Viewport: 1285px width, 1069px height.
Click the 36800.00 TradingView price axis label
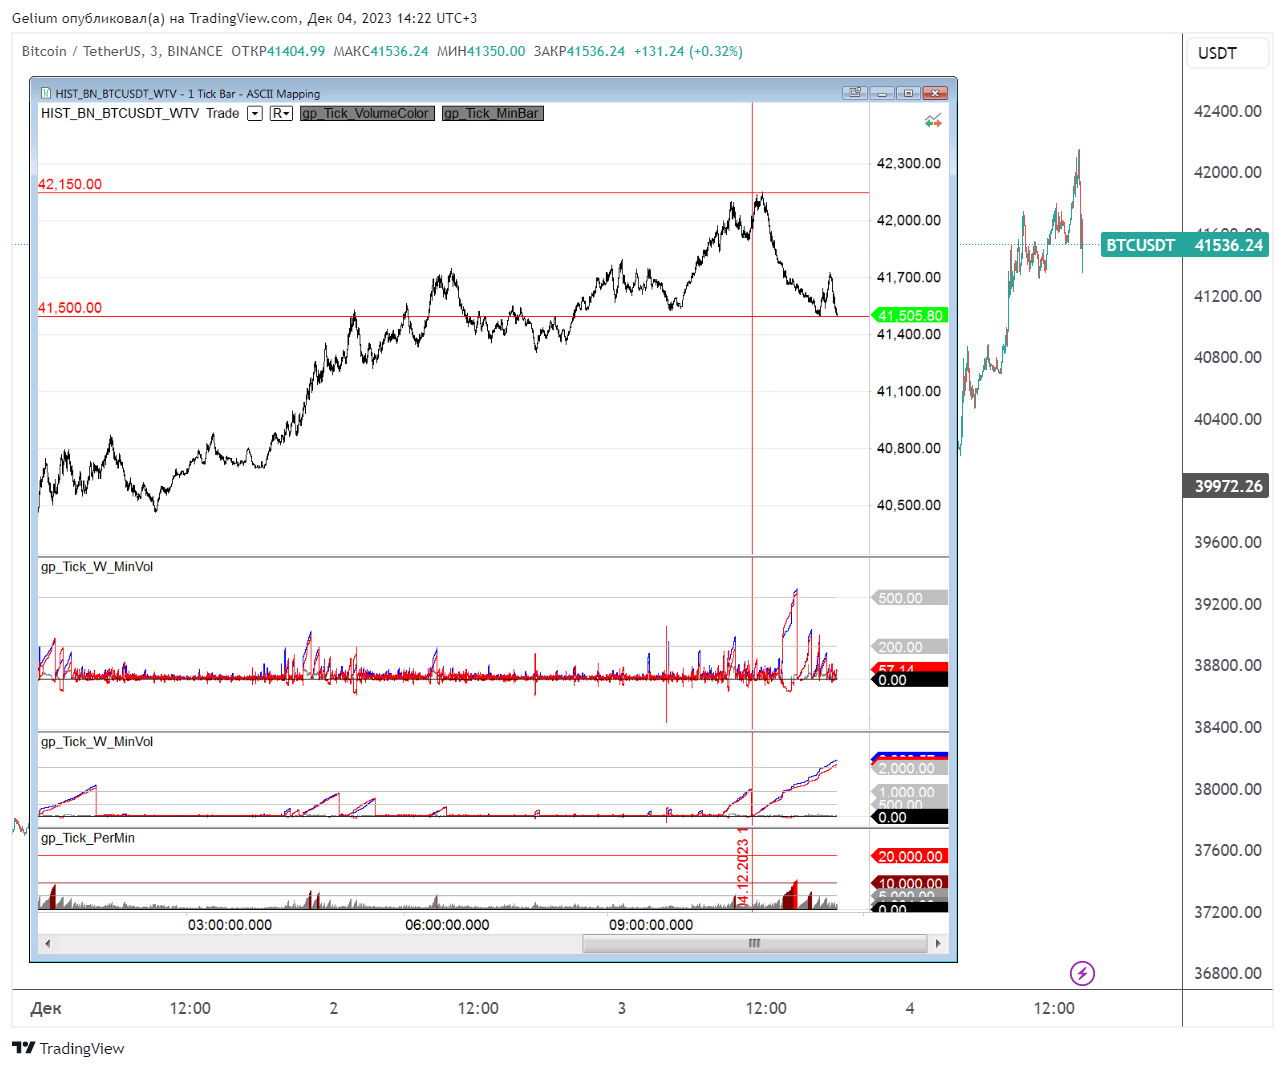point(1228,973)
